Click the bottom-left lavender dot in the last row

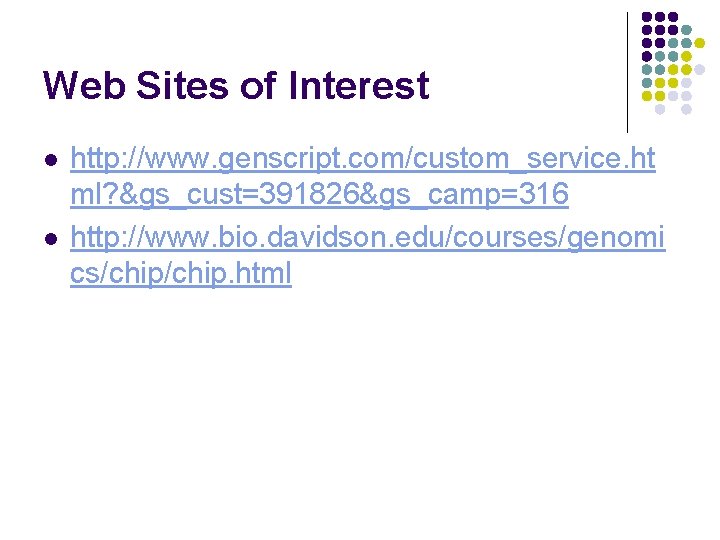point(660,109)
